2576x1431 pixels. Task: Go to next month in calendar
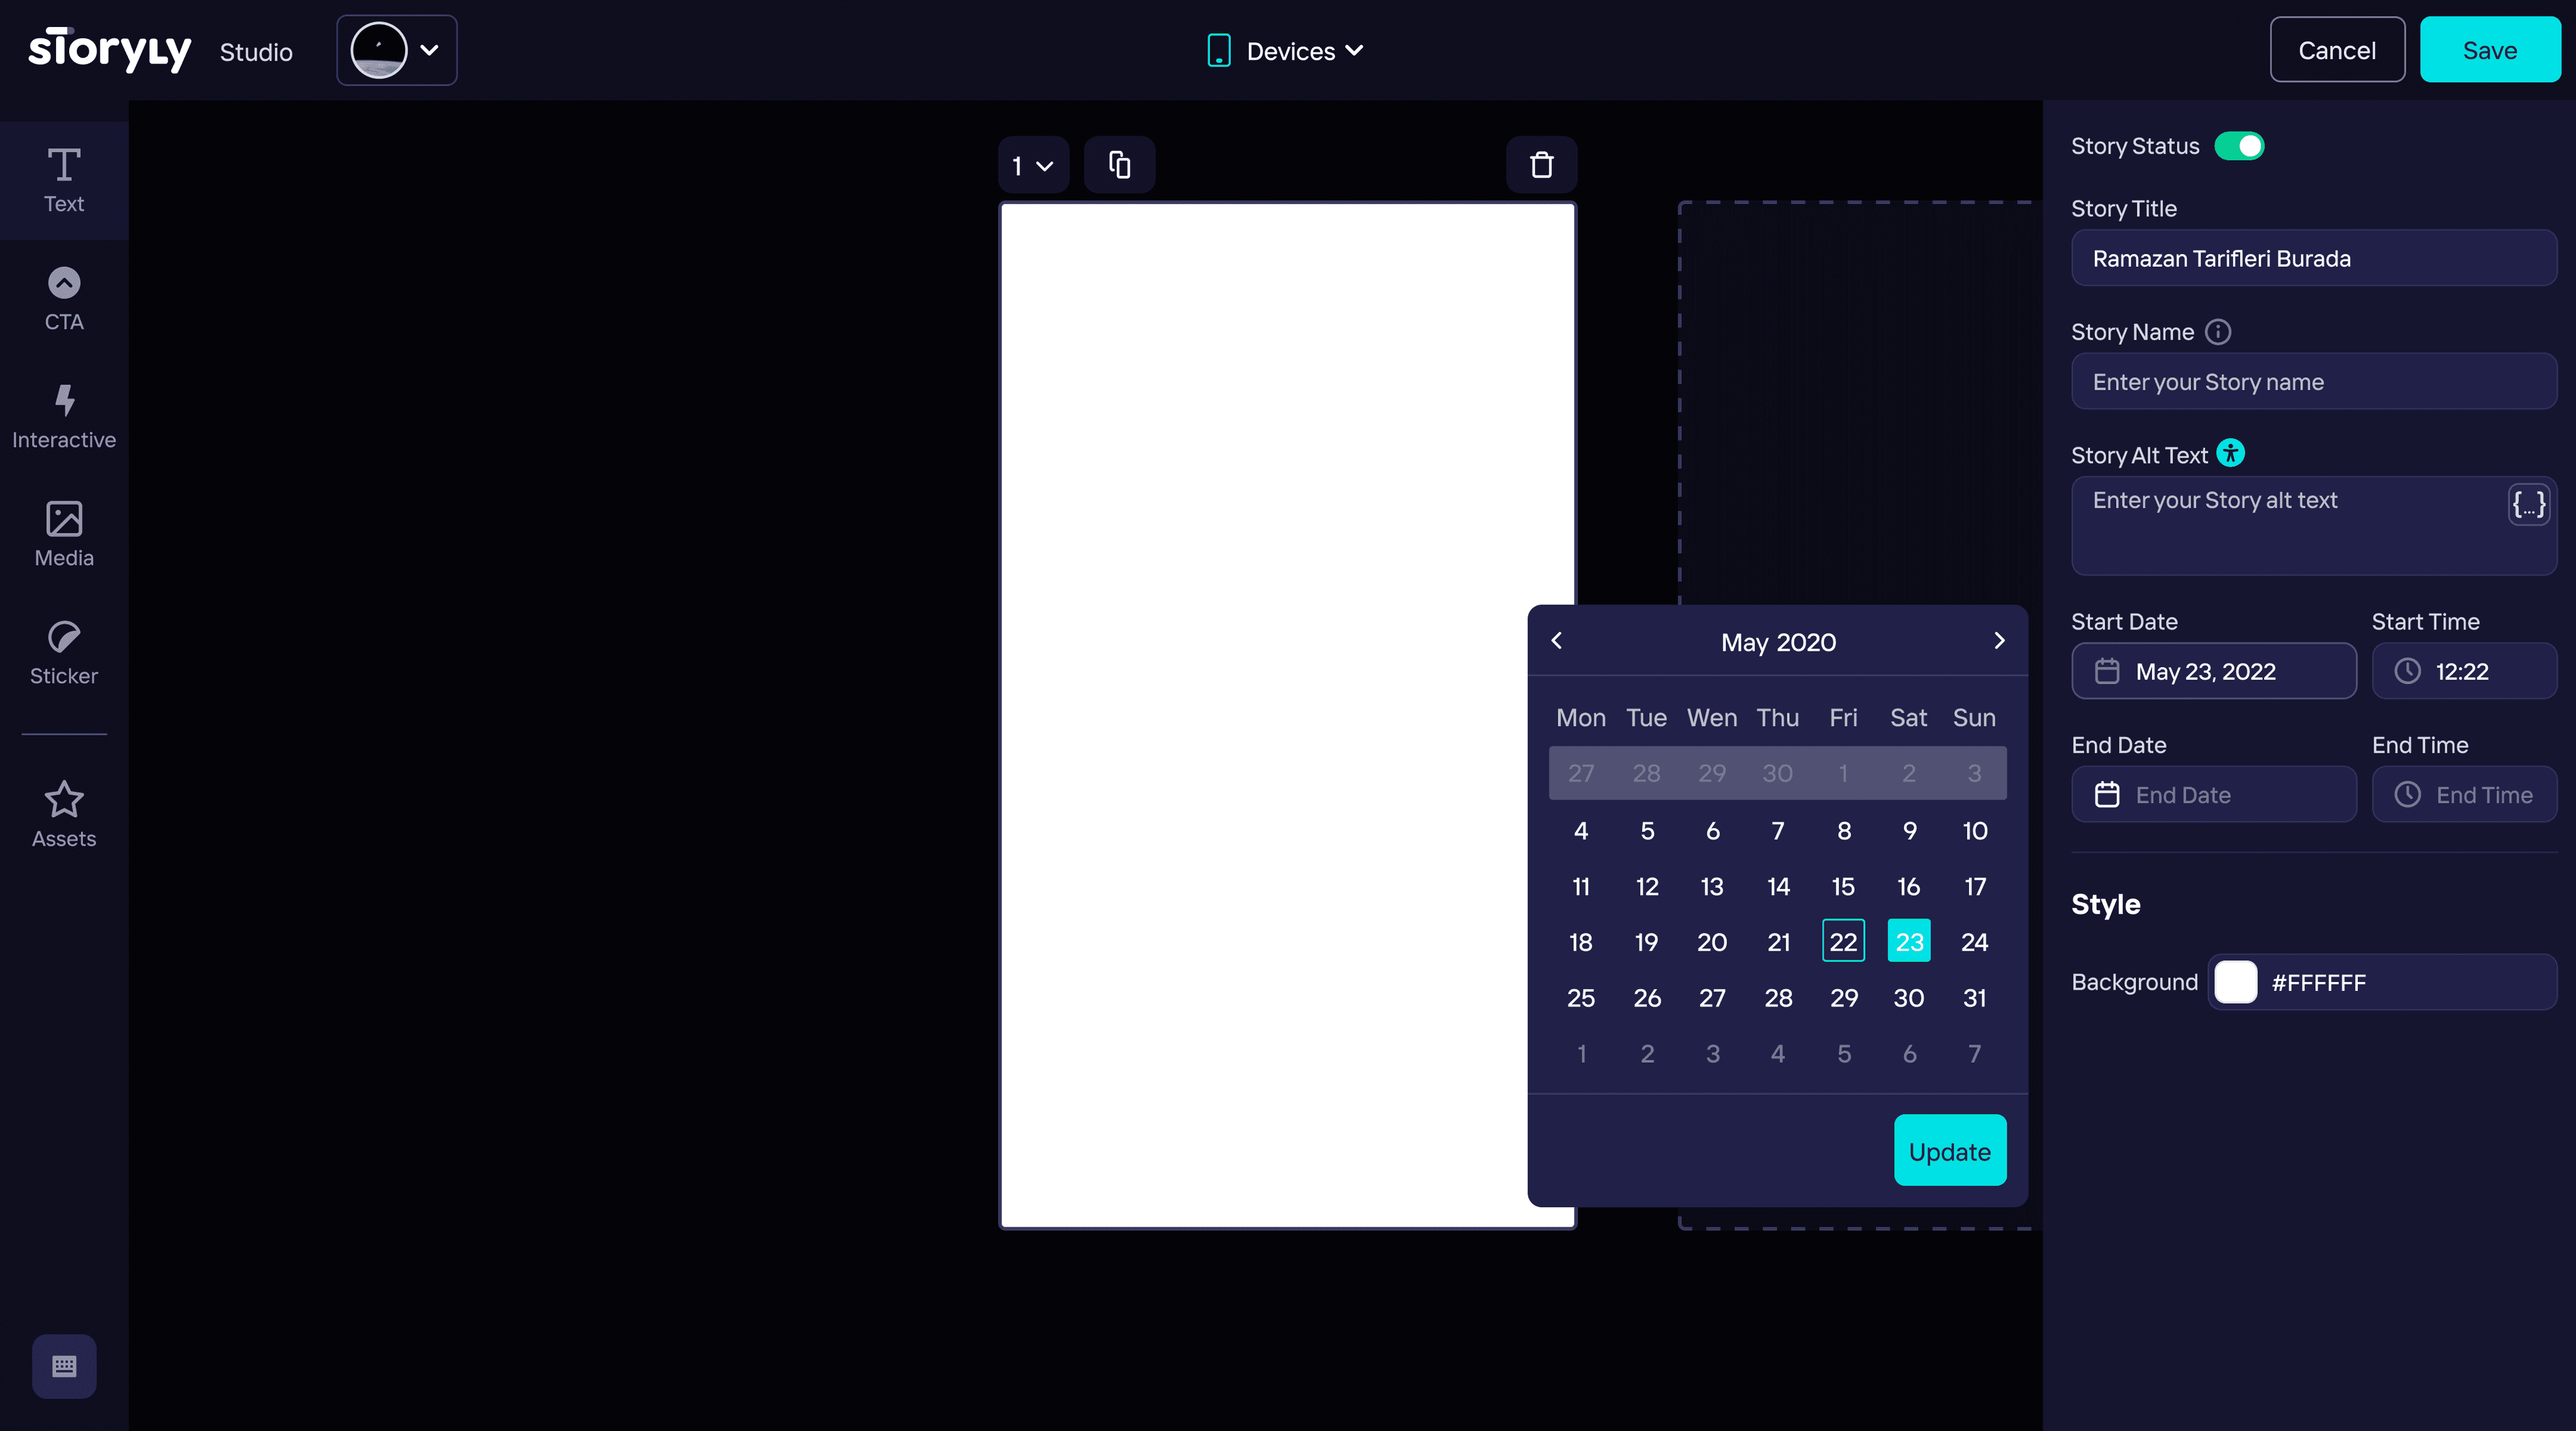(1999, 641)
